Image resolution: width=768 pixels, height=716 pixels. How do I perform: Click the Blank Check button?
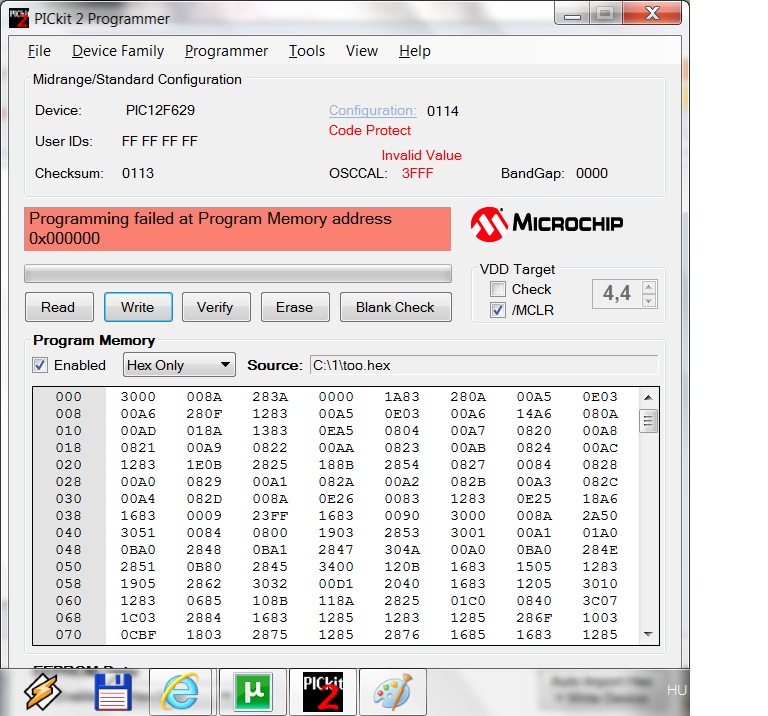[x=395, y=307]
